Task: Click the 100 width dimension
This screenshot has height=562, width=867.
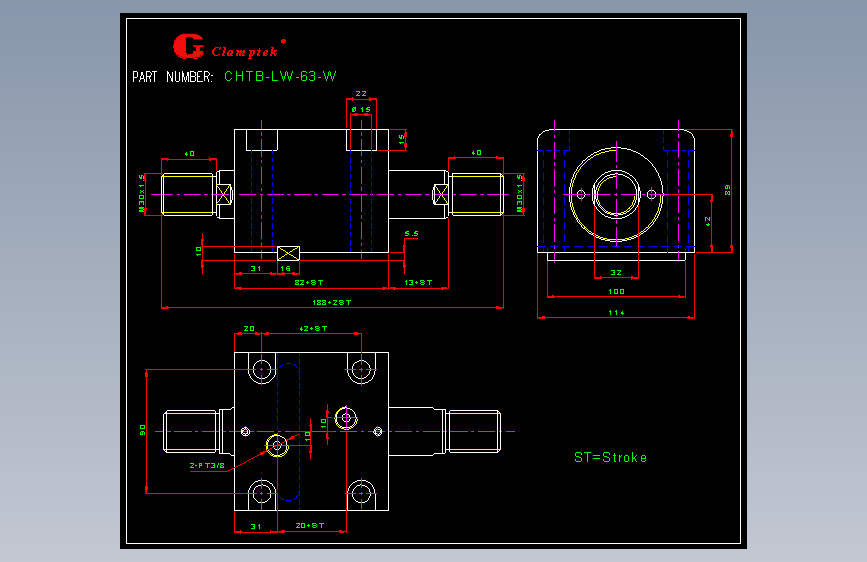Action: 616,291
